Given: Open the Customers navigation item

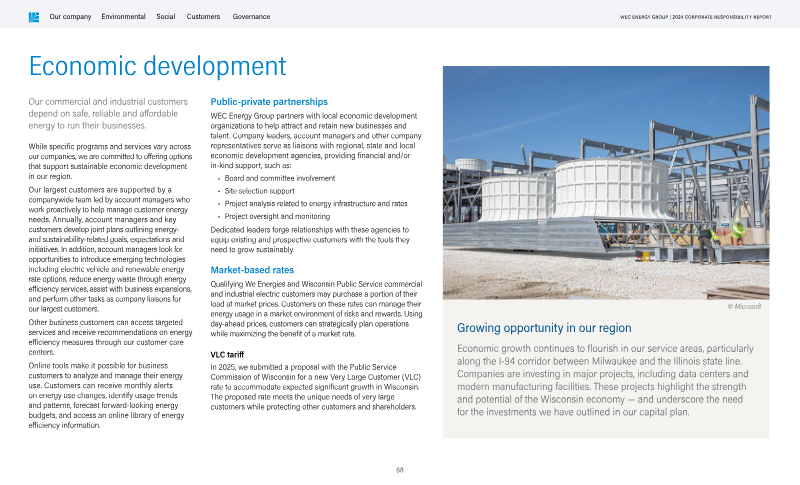Looking at the screenshot, I should [203, 17].
